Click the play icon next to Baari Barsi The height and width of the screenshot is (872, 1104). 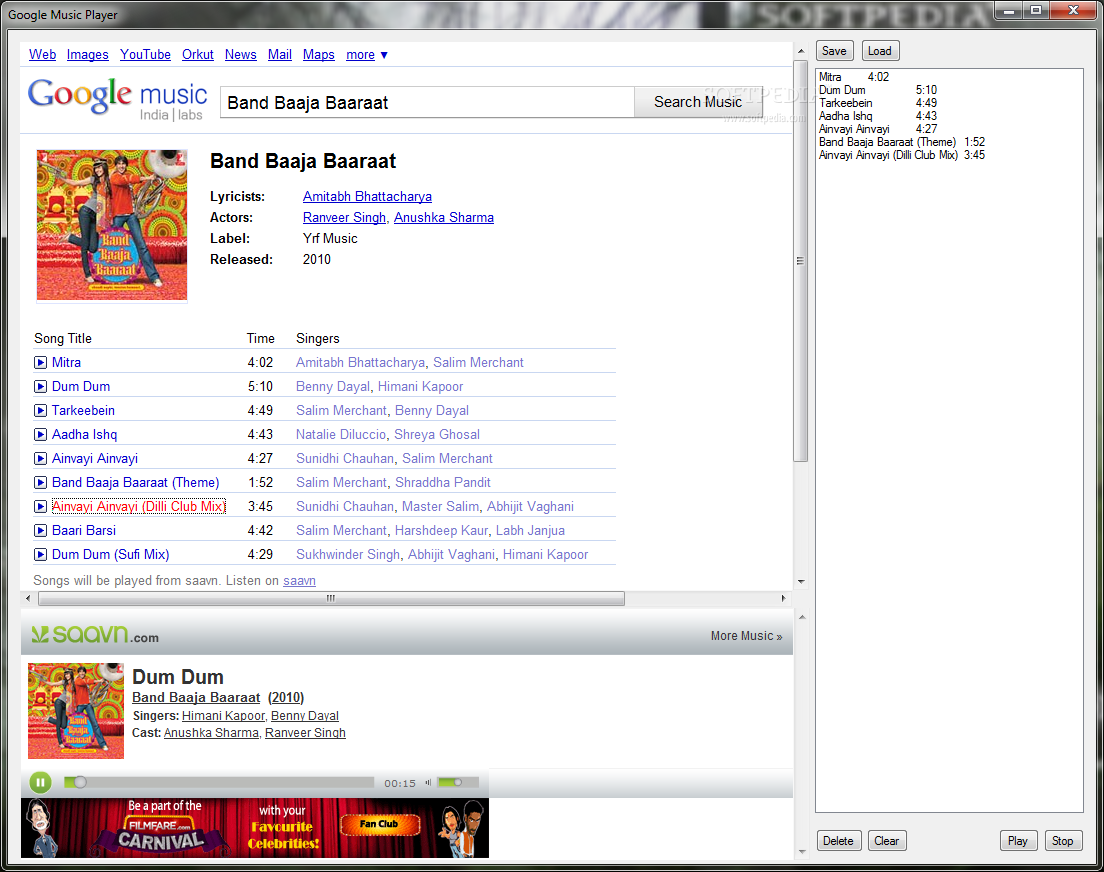coord(41,530)
